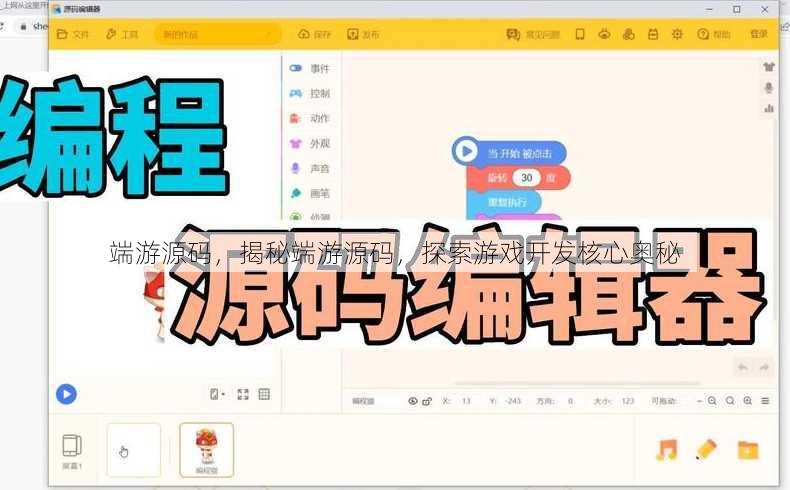Open the microphone sound panel icon
Screen dimensions: 790x490
768,88
